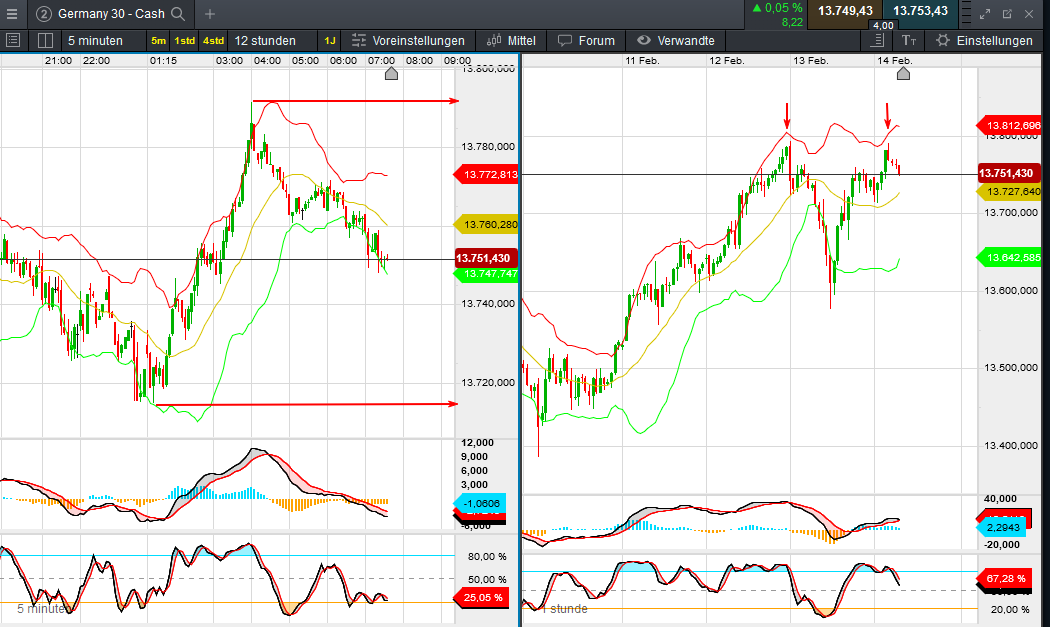Image resolution: width=1050 pixels, height=627 pixels.
Task: Click the 0,05 % change indicator
Action: click(776, 8)
